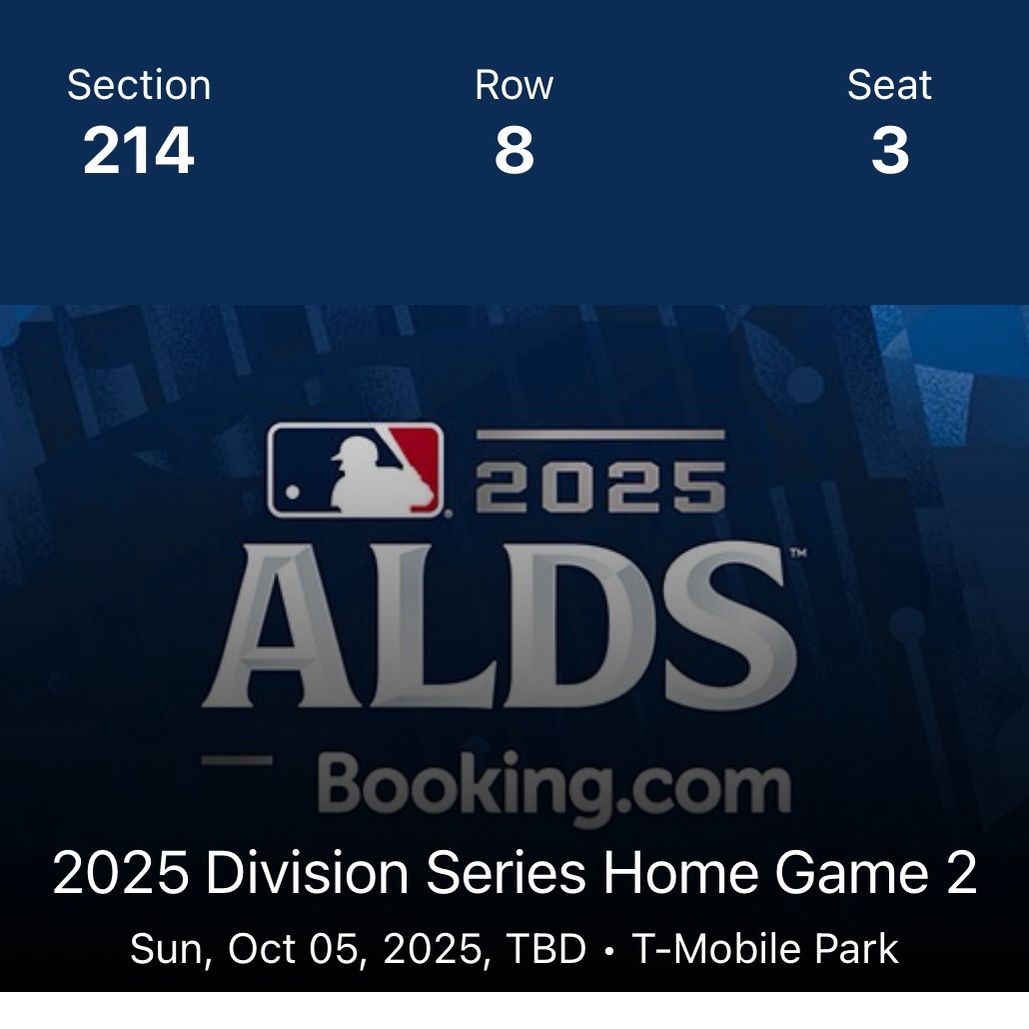Screen dimensions: 1029x1029
Task: Tap the TM trademark symbol beside ALDS
Action: 798,553
